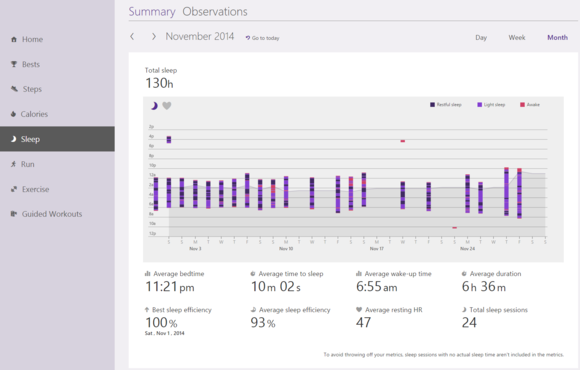Select the Sleep sidebar item
The height and width of the screenshot is (370, 580).
(x=57, y=139)
